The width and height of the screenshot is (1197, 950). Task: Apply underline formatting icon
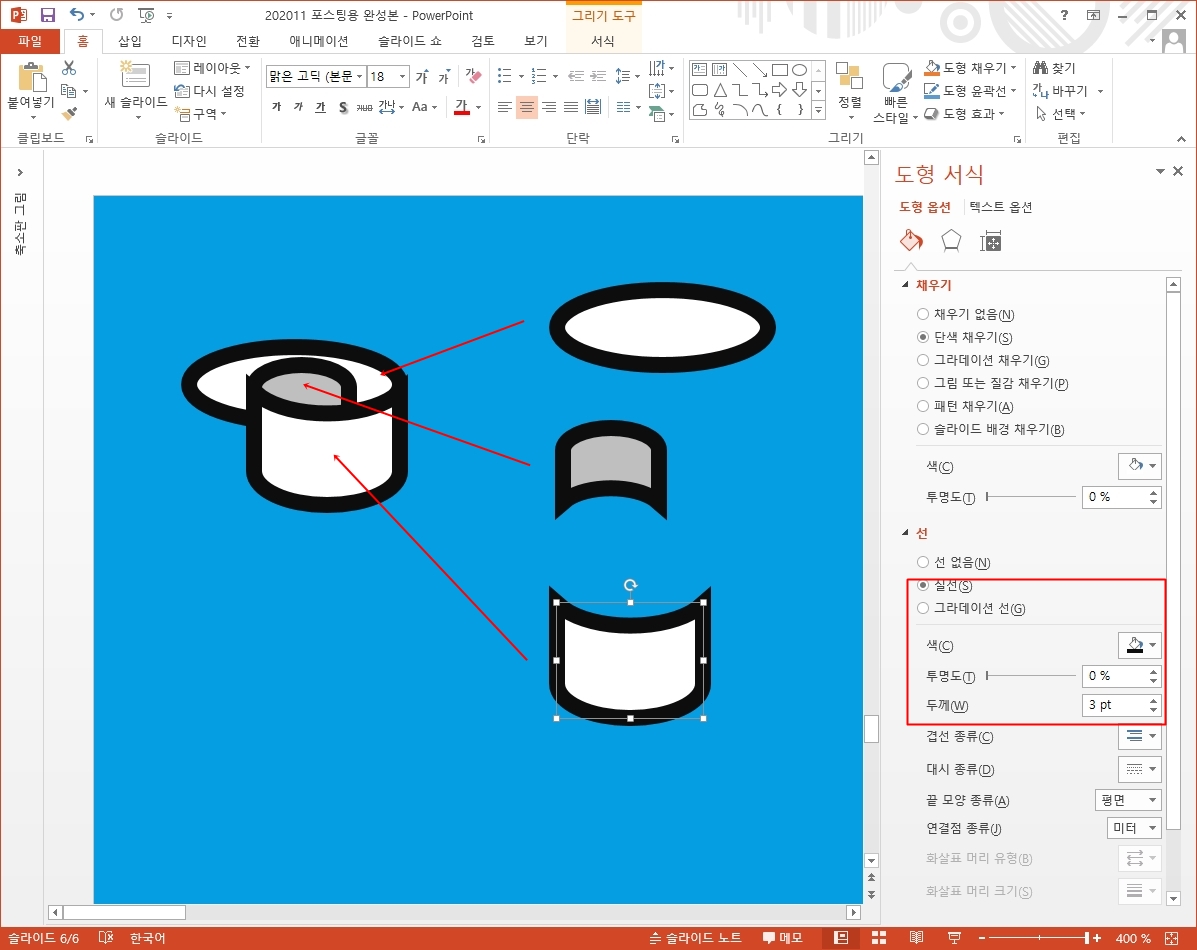pyautogui.click(x=321, y=107)
